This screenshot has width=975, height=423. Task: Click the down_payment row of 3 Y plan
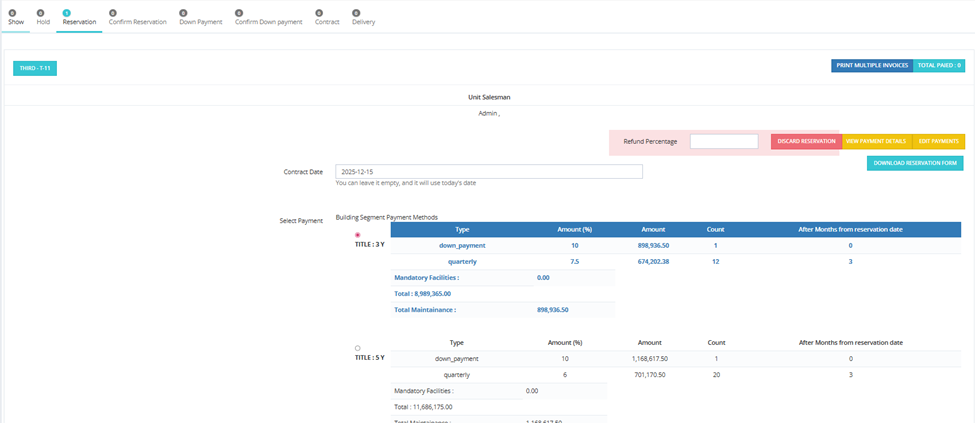point(675,245)
